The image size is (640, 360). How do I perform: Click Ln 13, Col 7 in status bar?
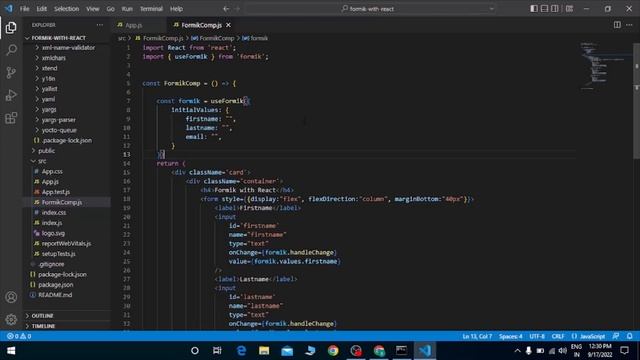coord(477,336)
